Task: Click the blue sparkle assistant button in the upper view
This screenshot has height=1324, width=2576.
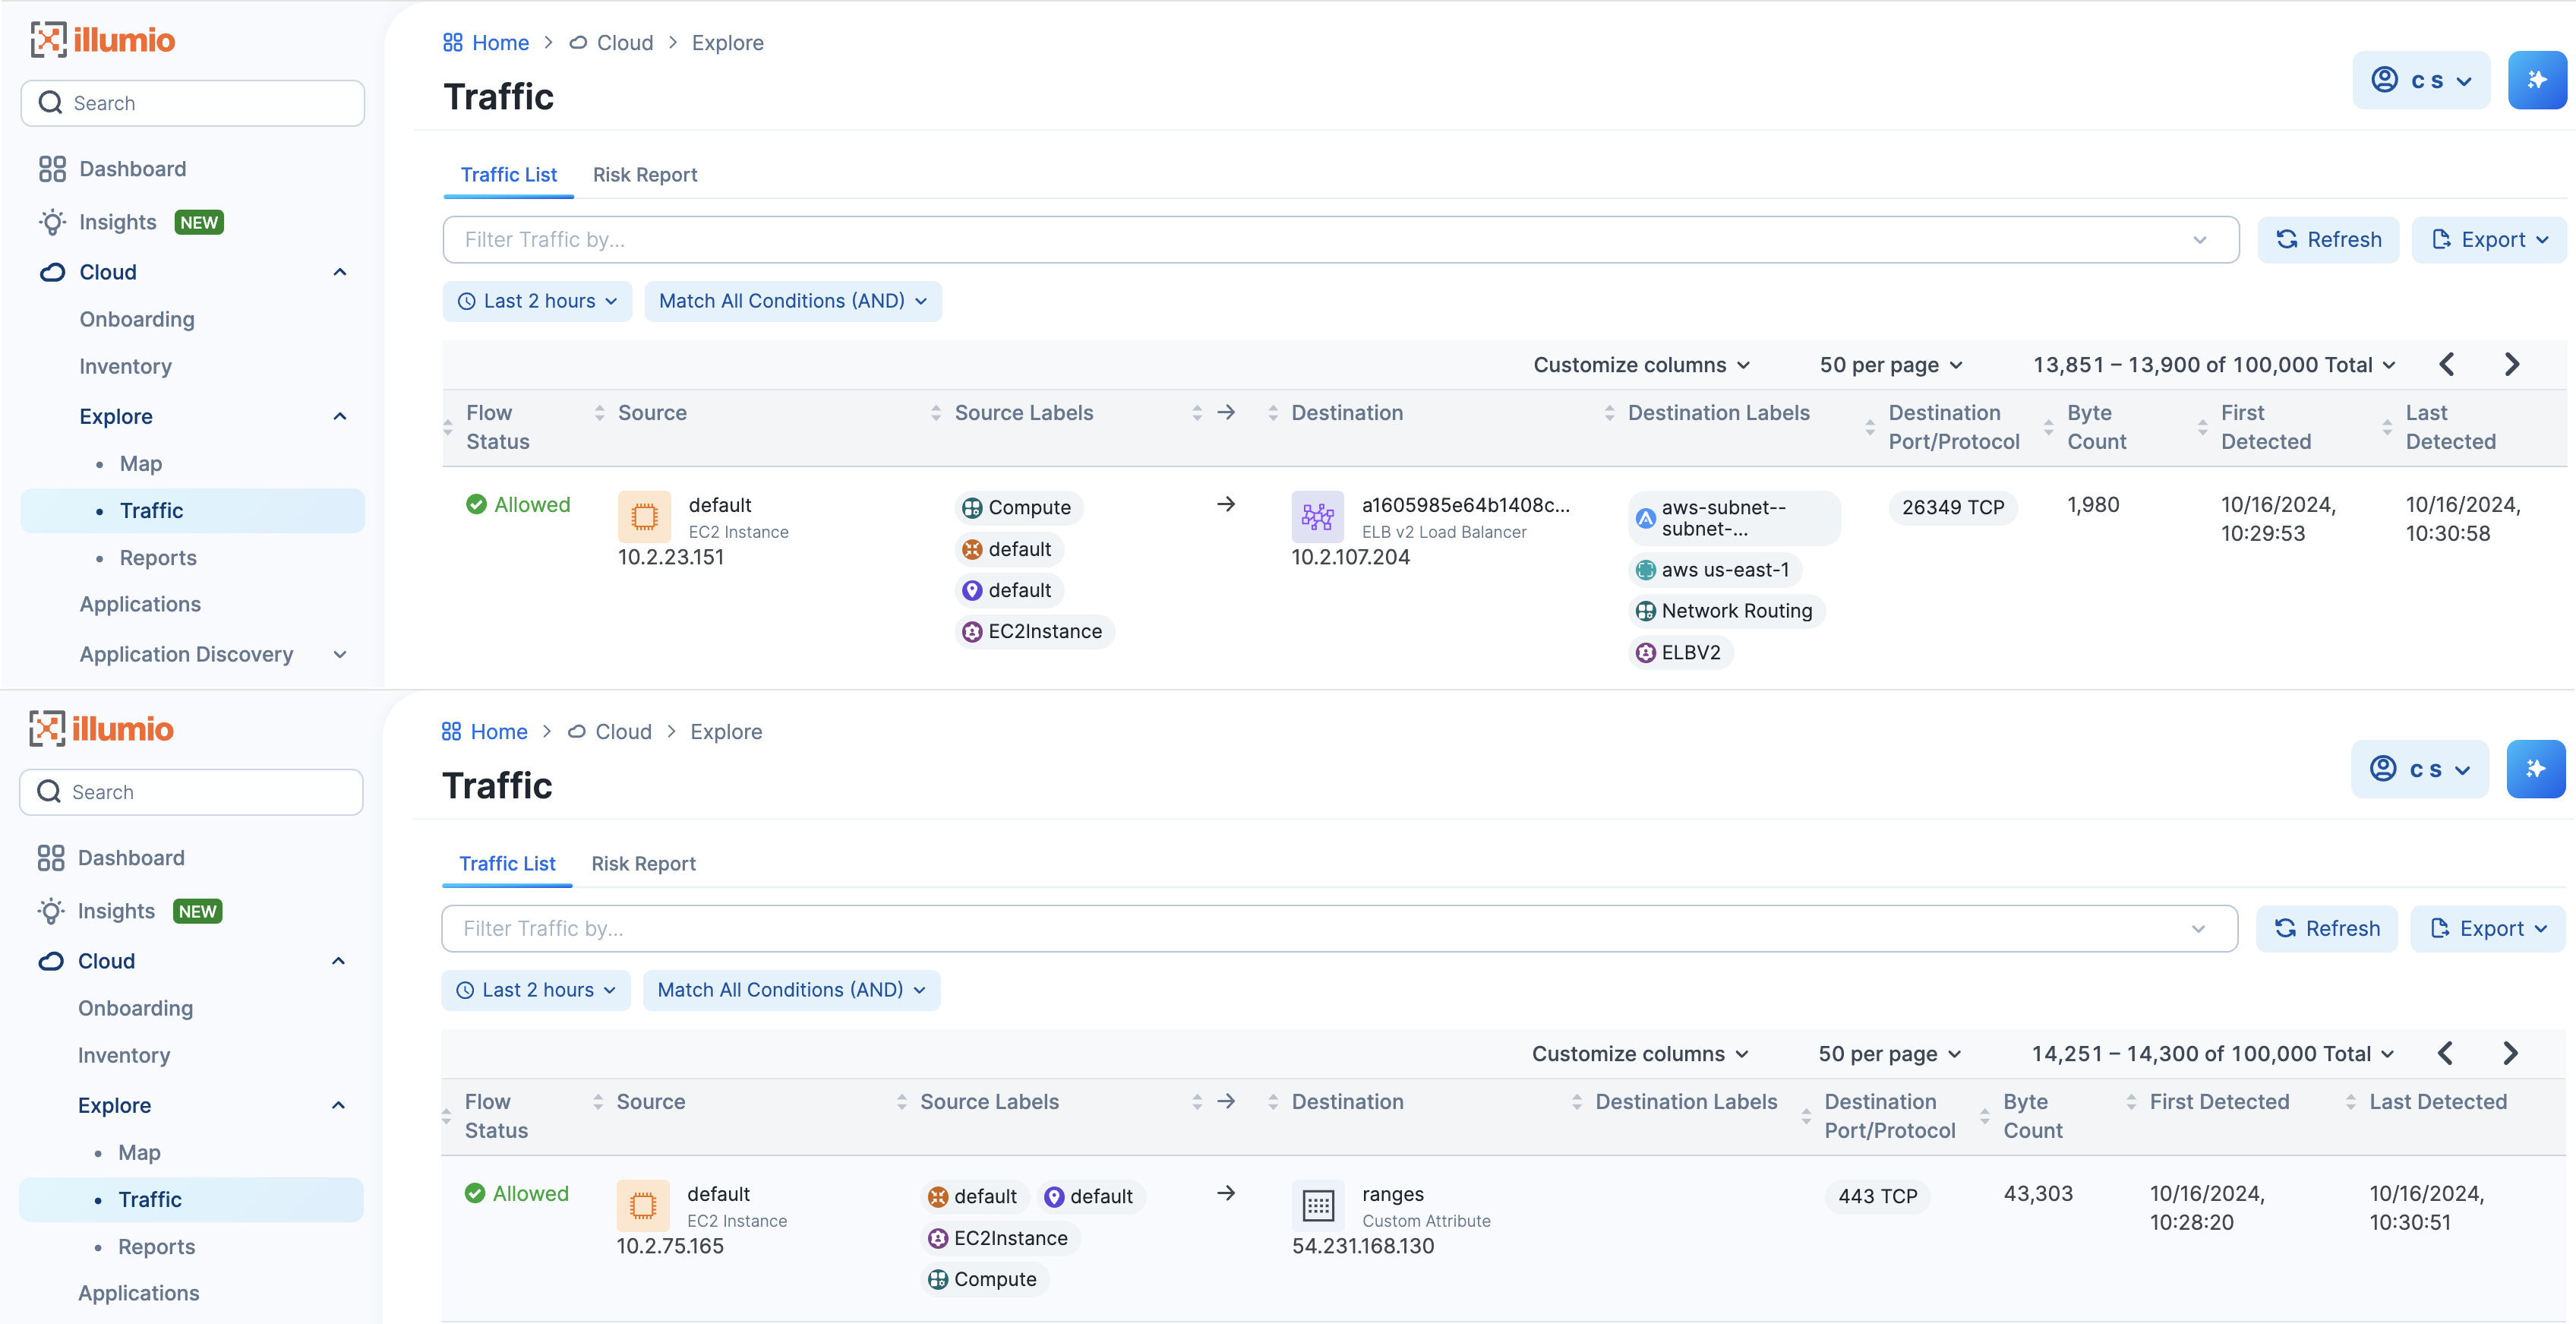Action: [2537, 80]
